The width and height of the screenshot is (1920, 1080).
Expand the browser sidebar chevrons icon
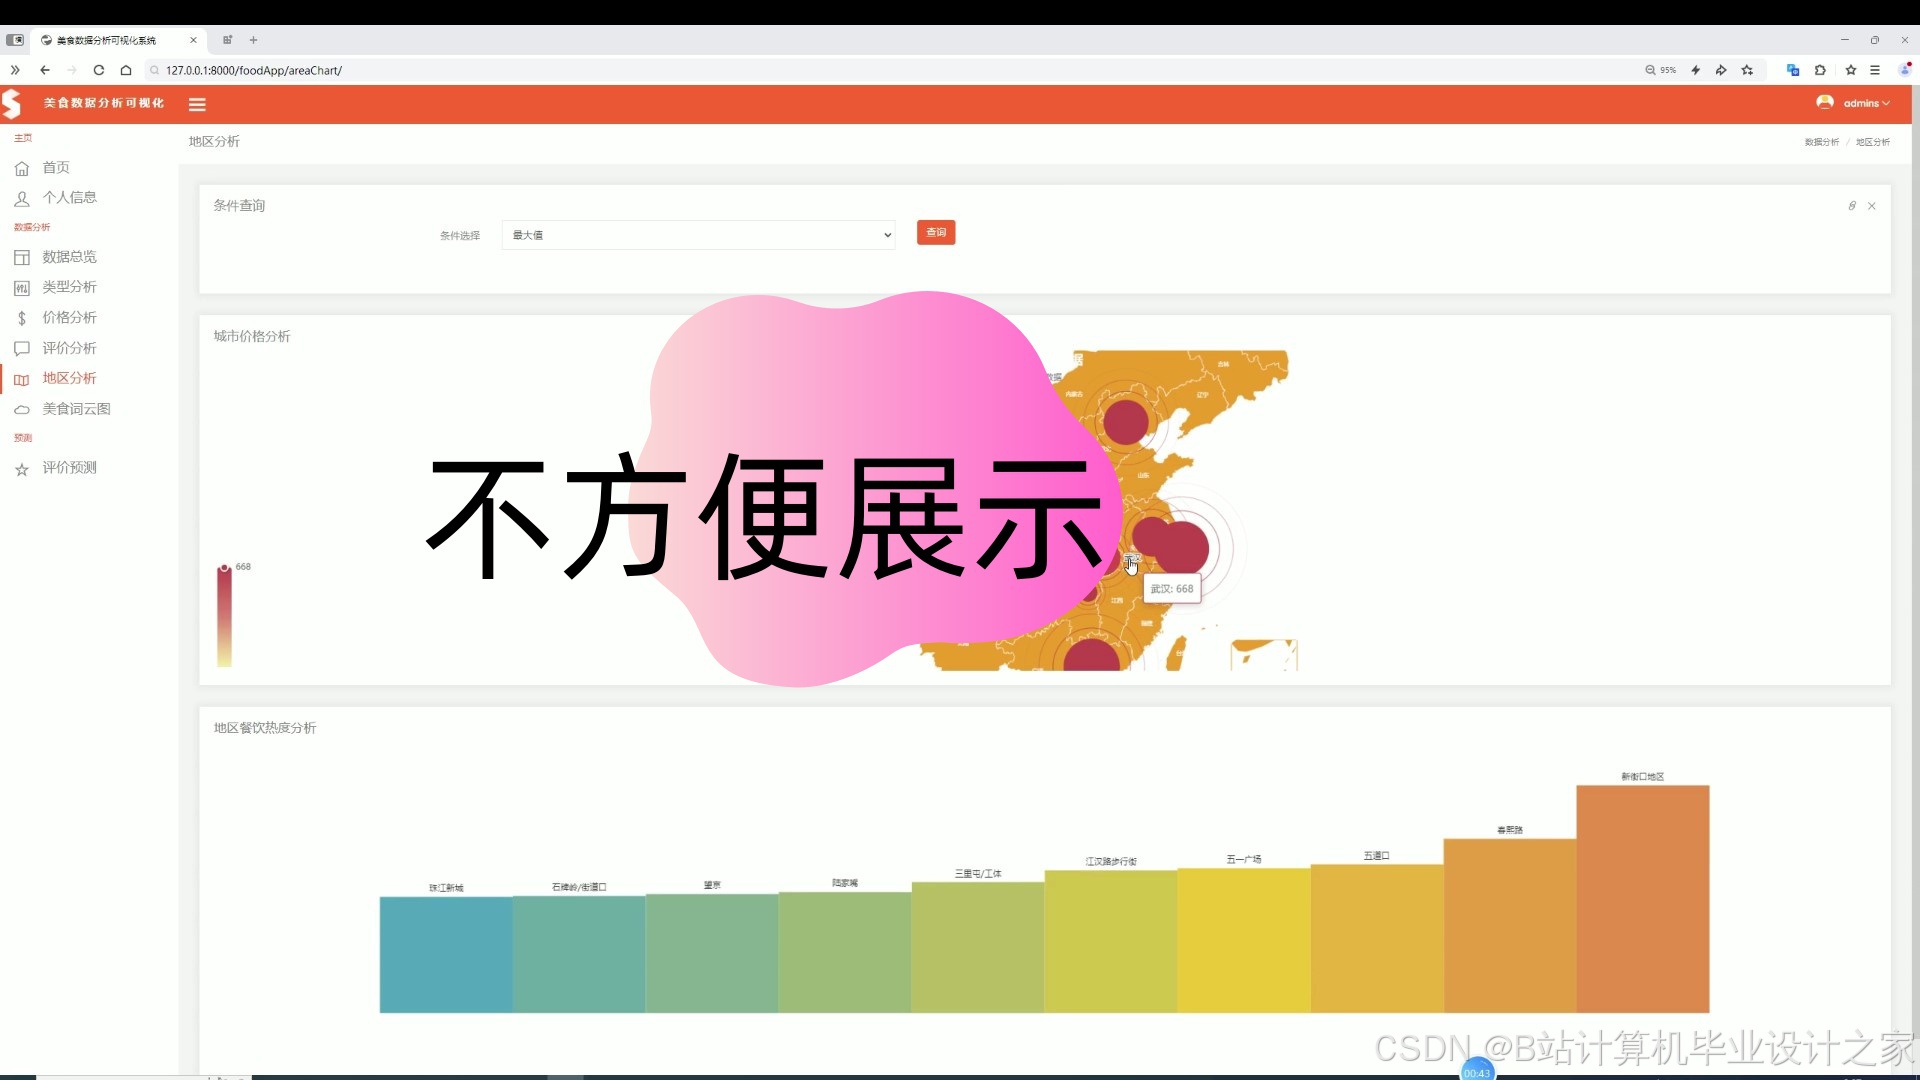pyautogui.click(x=15, y=70)
